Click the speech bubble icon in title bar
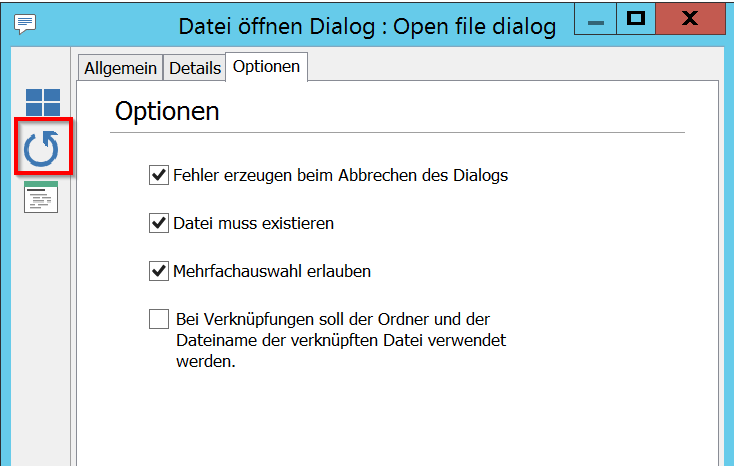The height and width of the screenshot is (466, 734). 25,23
